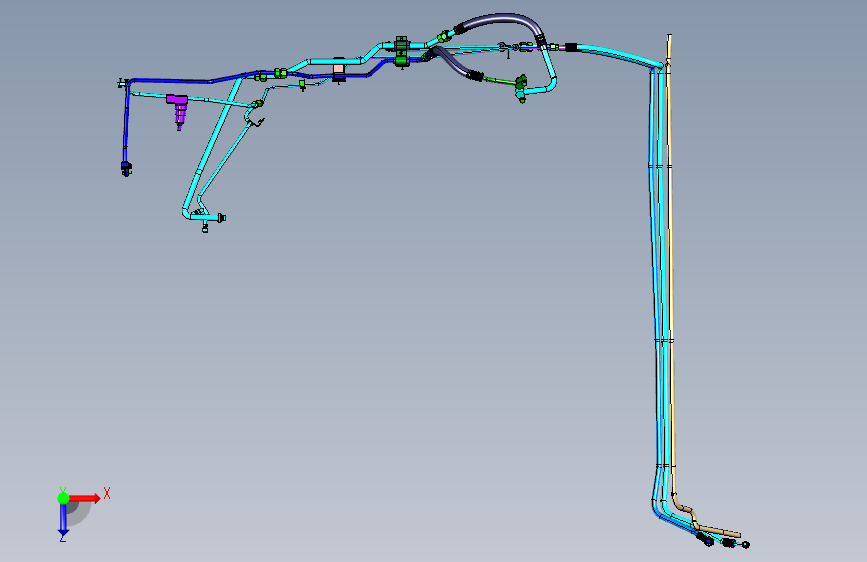This screenshot has height=562, width=867.
Task: Pick the green double clamp joining the pipes
Action: tap(401, 52)
